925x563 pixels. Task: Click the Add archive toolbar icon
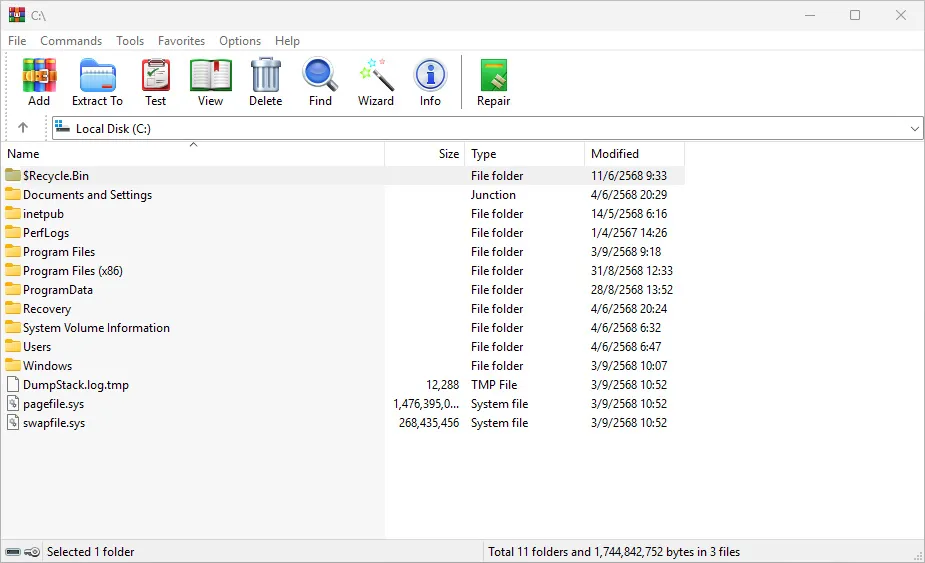click(39, 76)
